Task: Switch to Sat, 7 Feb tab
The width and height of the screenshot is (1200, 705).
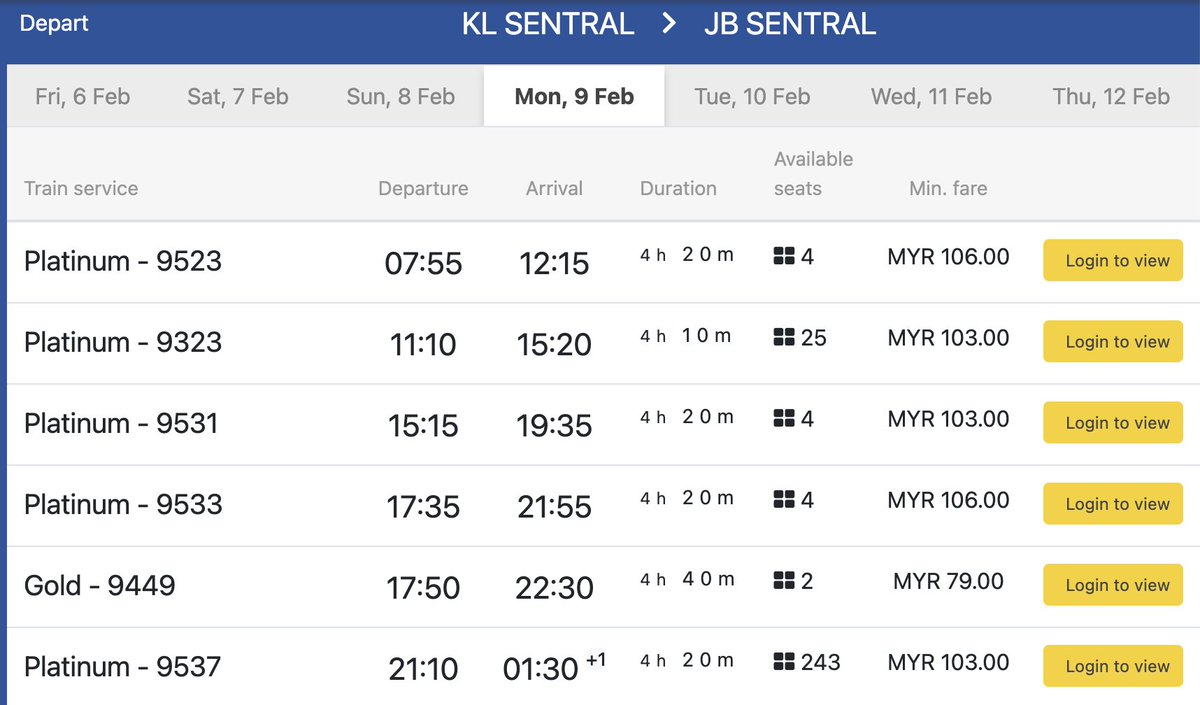Action: [x=238, y=97]
